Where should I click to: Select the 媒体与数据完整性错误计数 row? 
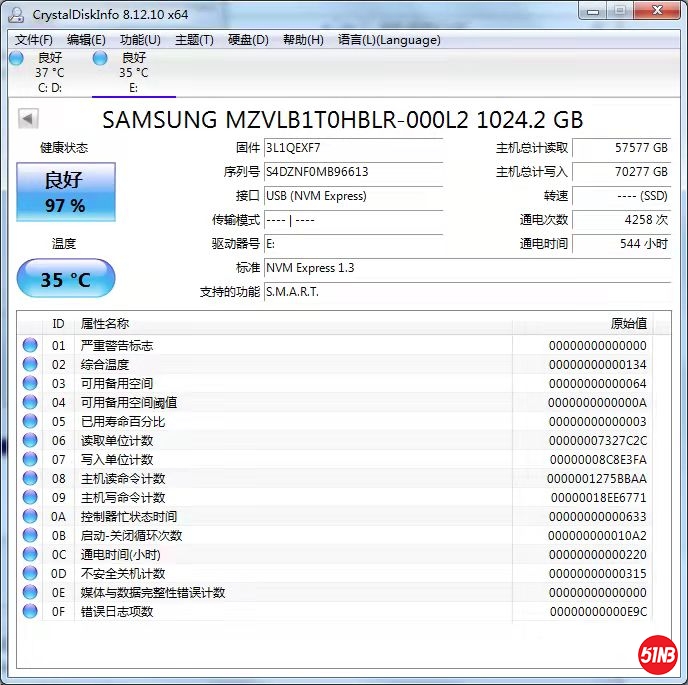click(x=335, y=592)
